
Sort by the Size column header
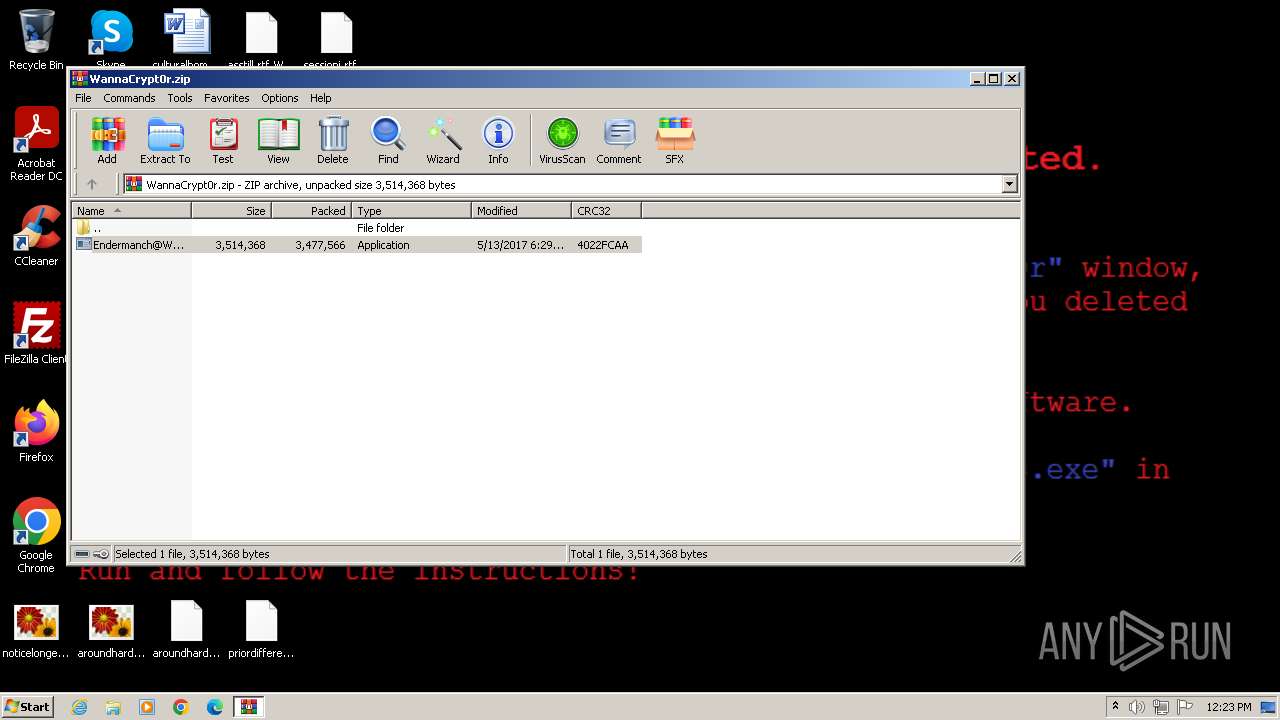[x=231, y=211]
